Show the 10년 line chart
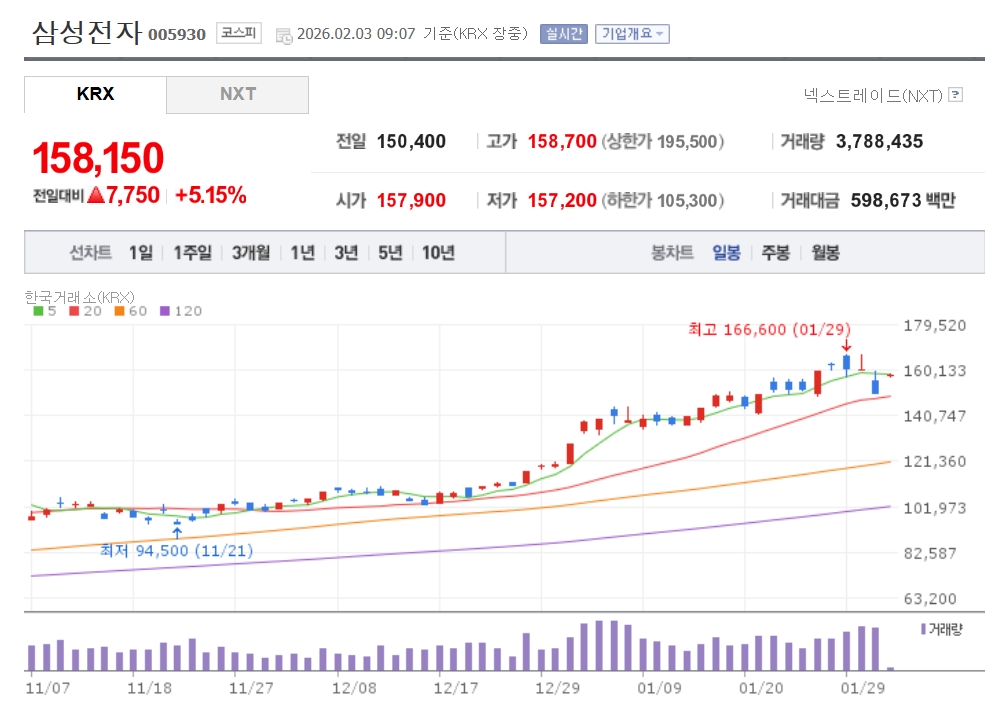 [x=438, y=253]
